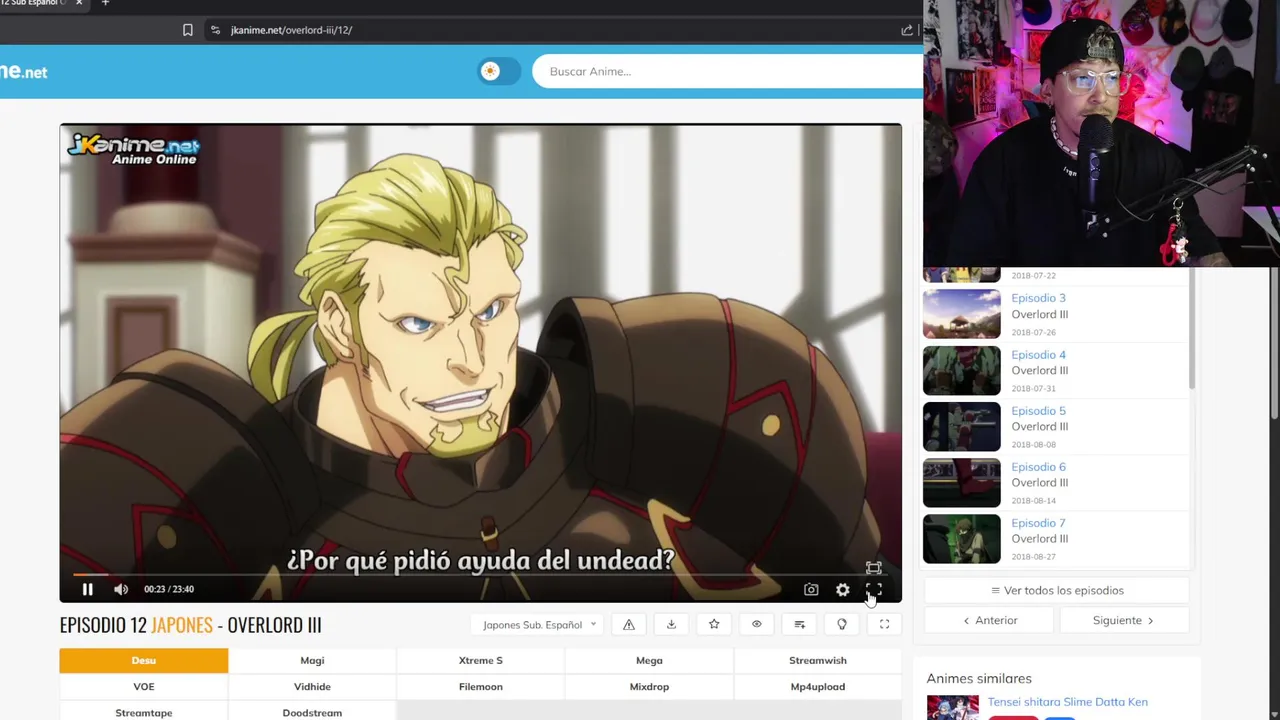This screenshot has height=720, width=1280.
Task: Pause the video playback
Action: pyautogui.click(x=88, y=589)
